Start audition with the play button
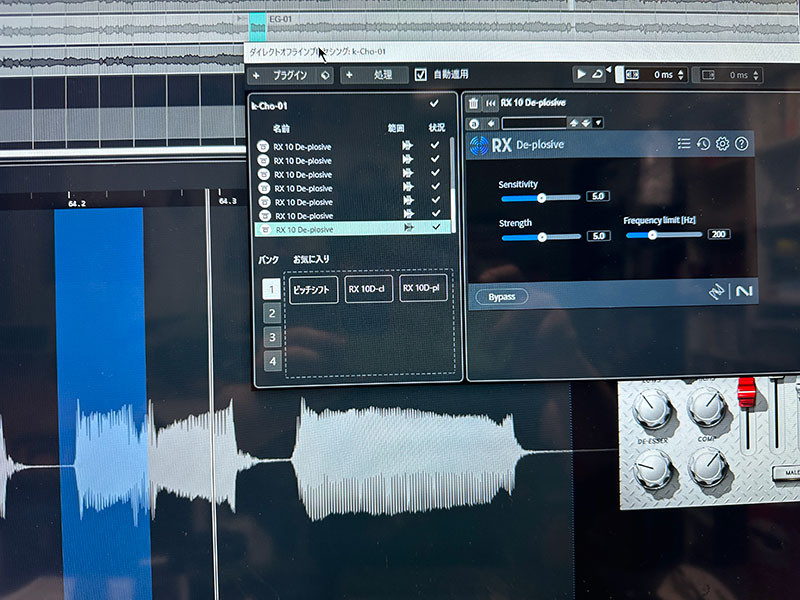The height and width of the screenshot is (600, 800). tap(581, 74)
